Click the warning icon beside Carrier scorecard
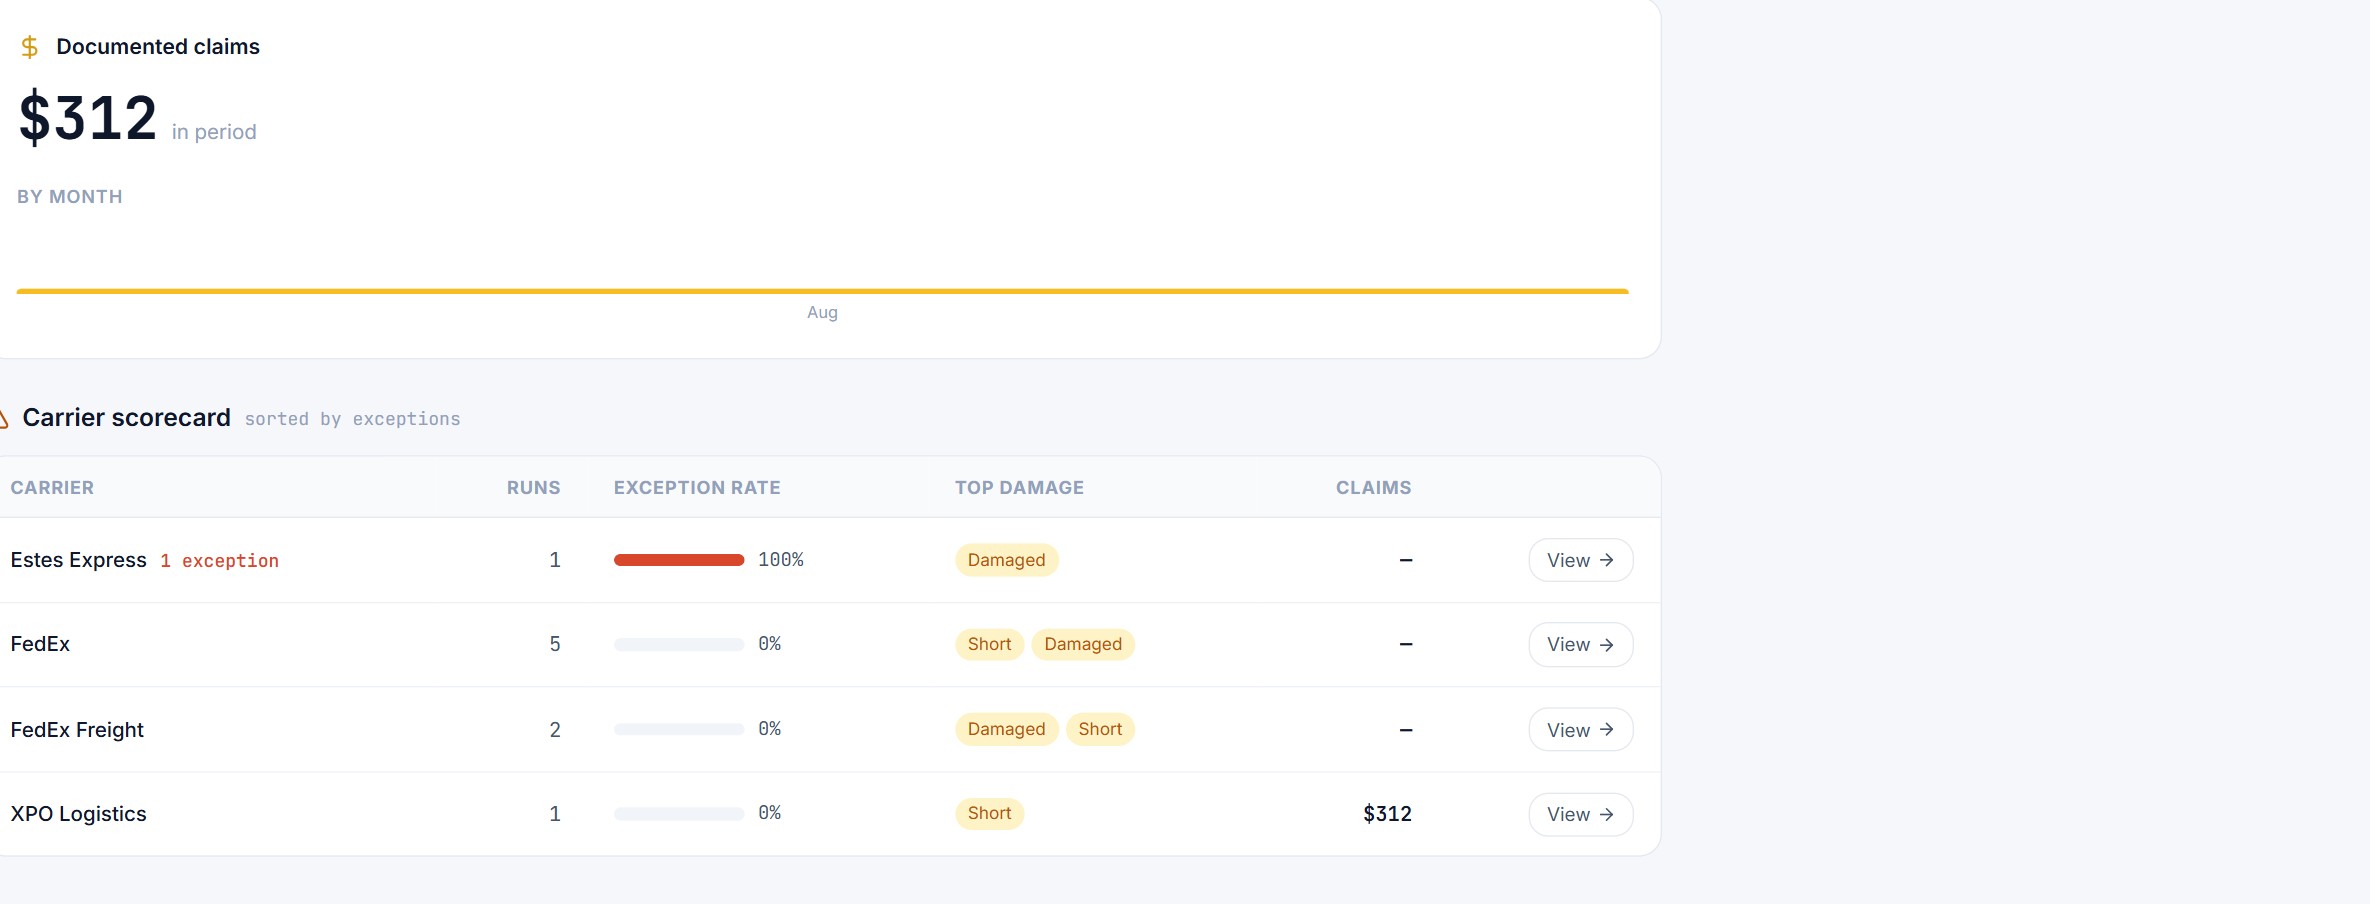 3,418
